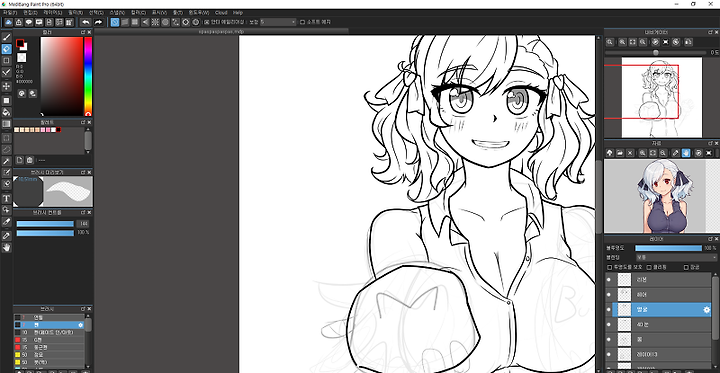Select the Brush tool in left toolbar
The width and height of the screenshot is (720, 373).
pyautogui.click(x=6, y=37)
